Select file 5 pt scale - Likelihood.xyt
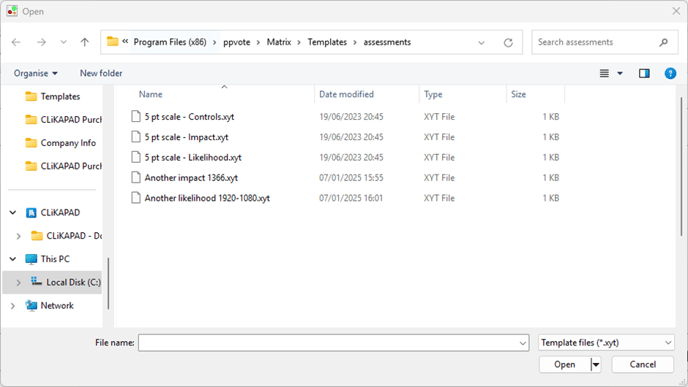Screen dimensions: 688x387 coord(193,158)
